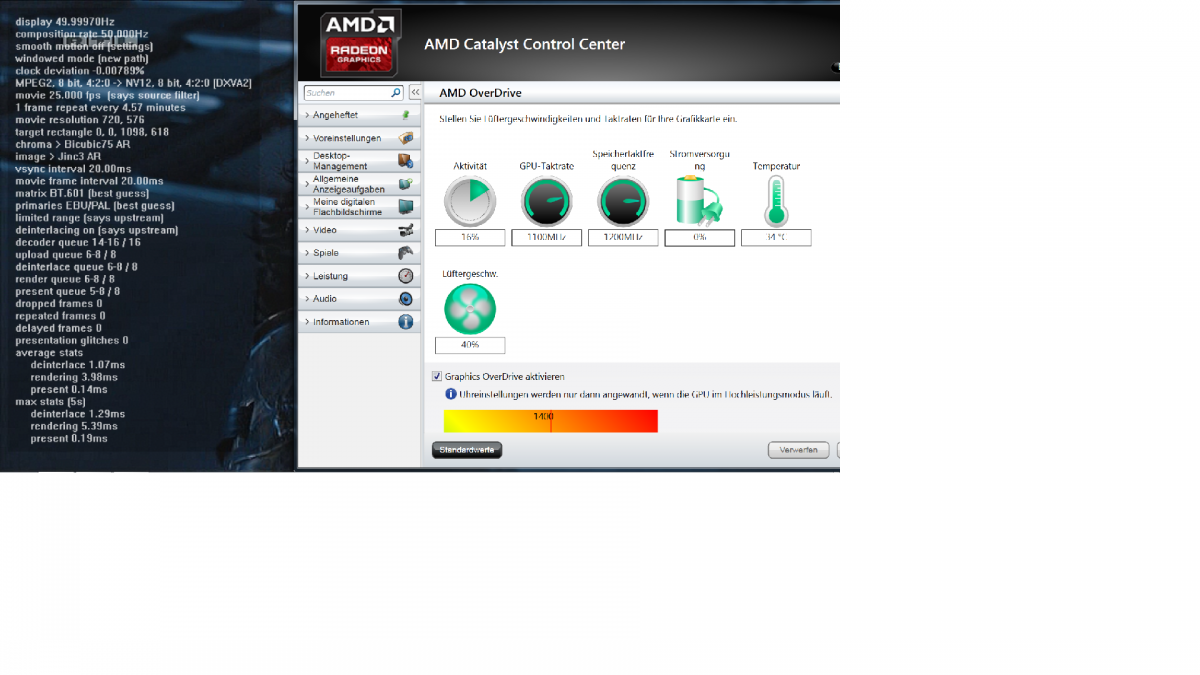Click the blue Informationen info icon
This screenshot has width=1200, height=675.
coord(405,322)
